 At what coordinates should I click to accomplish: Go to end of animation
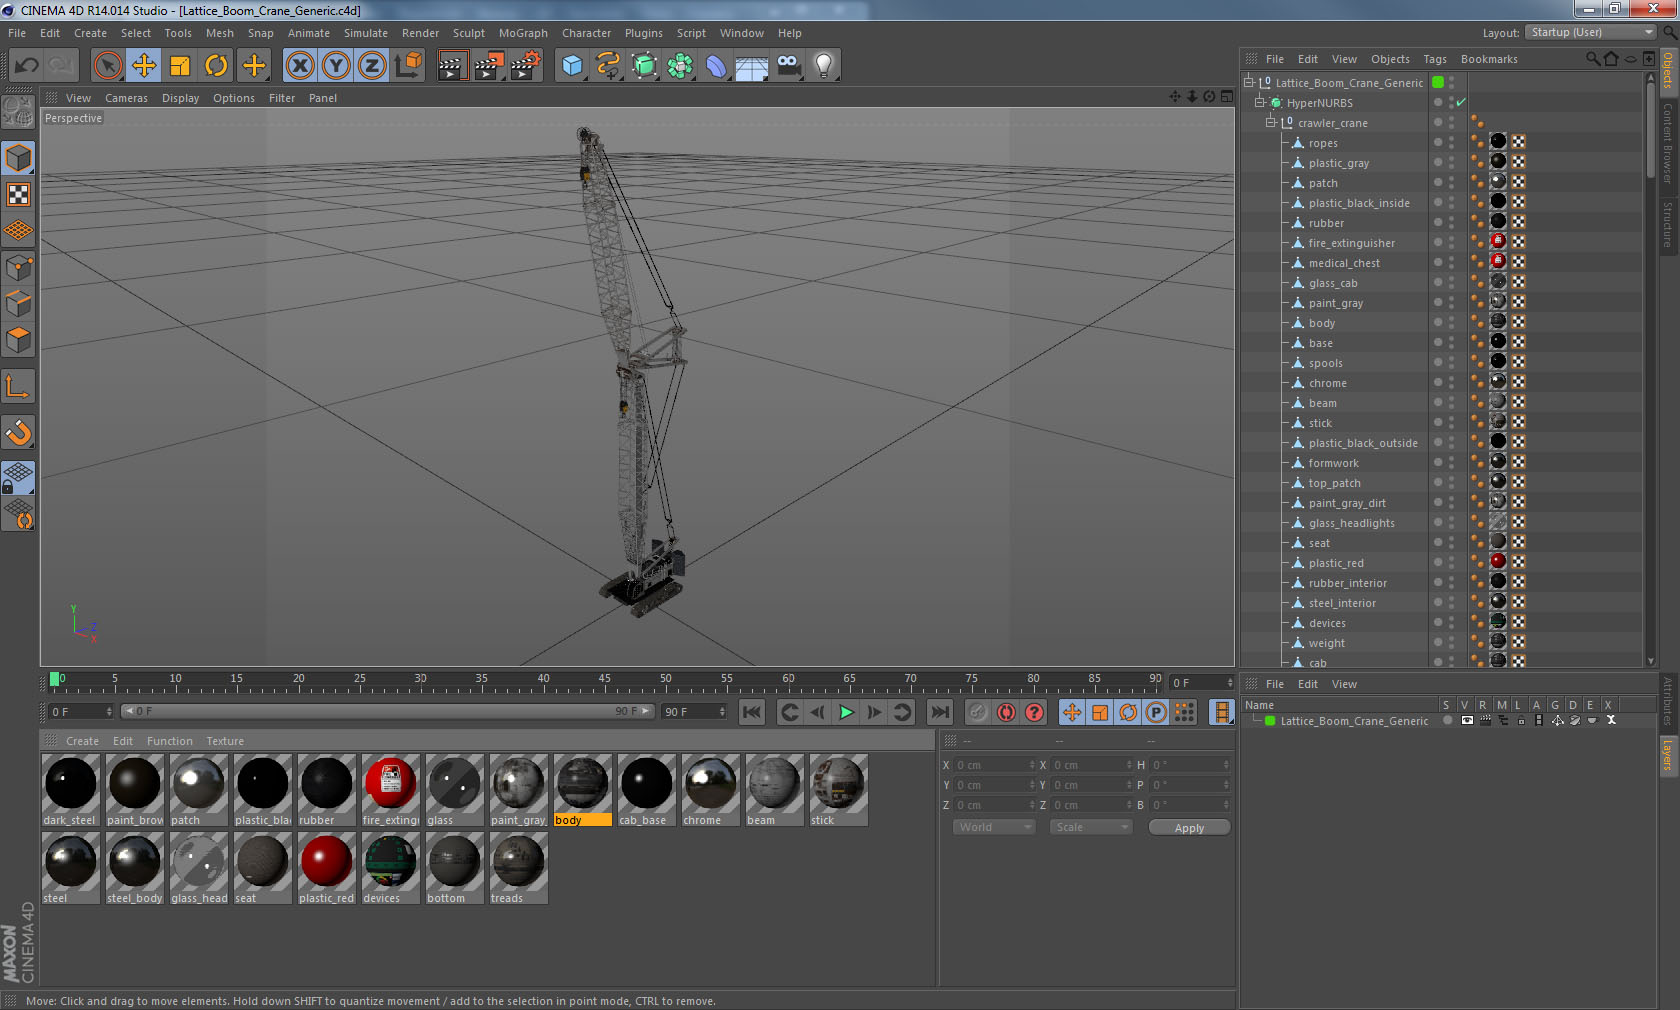[x=940, y=712]
